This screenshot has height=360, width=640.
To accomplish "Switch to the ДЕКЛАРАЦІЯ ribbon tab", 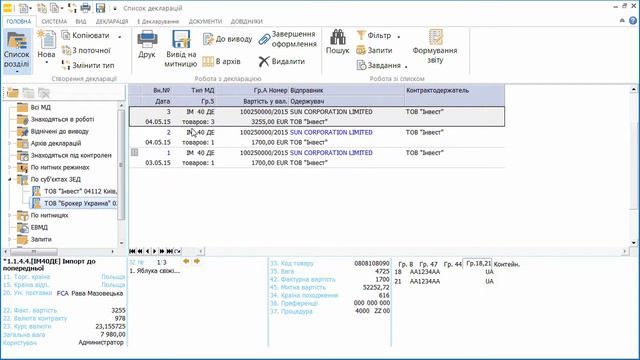I will [x=112, y=21].
